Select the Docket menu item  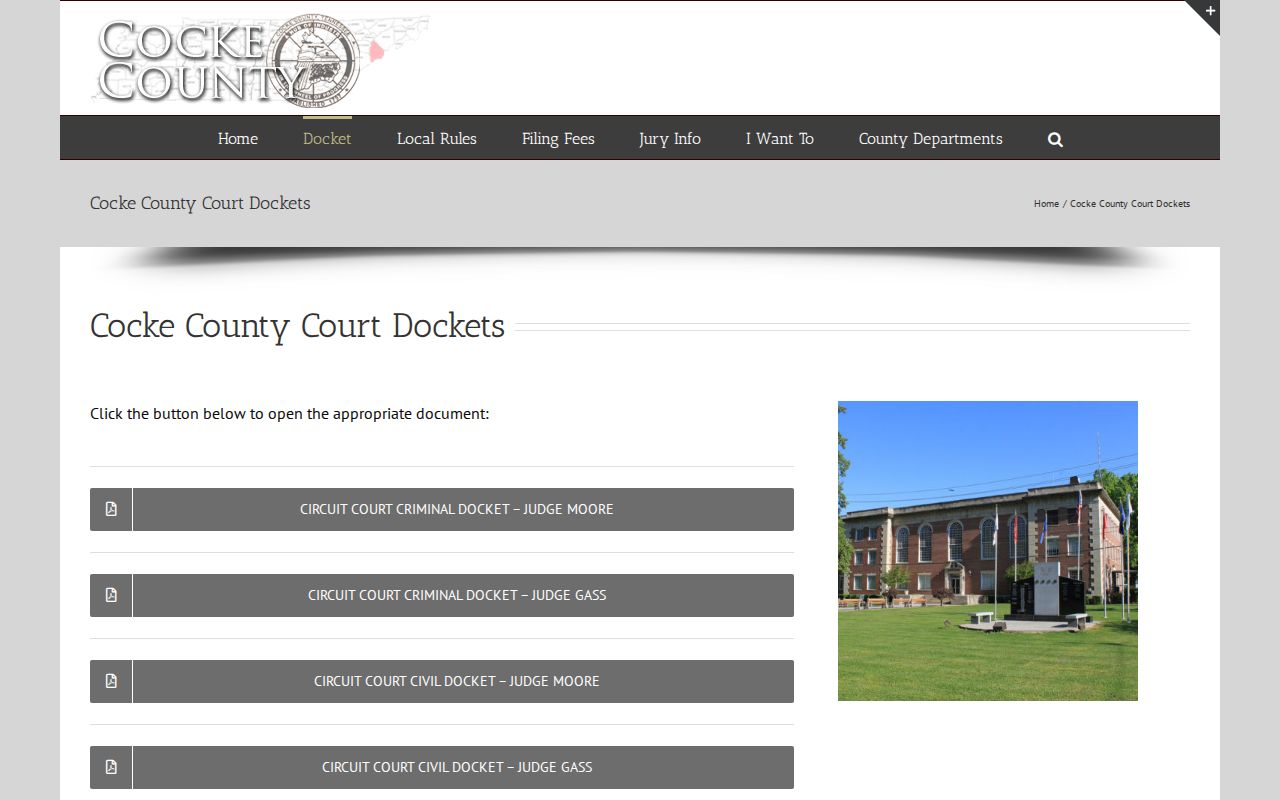tap(327, 139)
